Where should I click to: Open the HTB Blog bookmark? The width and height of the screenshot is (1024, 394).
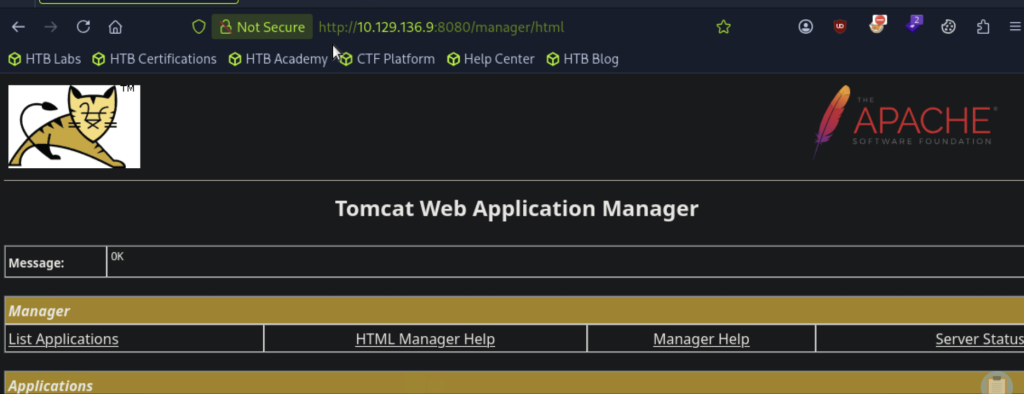[x=583, y=59]
